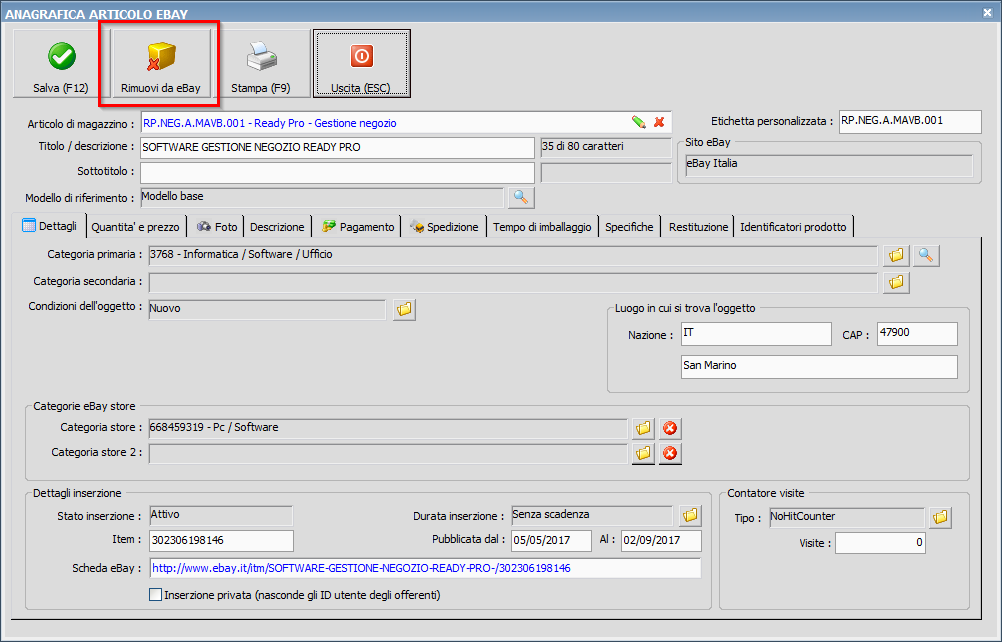Click the Categoria store value field
The image size is (1002, 642).
click(x=388, y=428)
